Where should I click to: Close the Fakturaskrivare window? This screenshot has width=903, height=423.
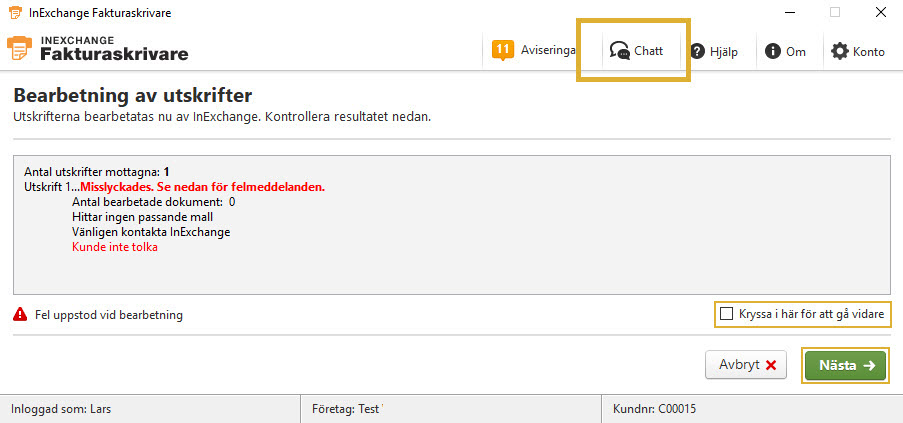point(881,12)
